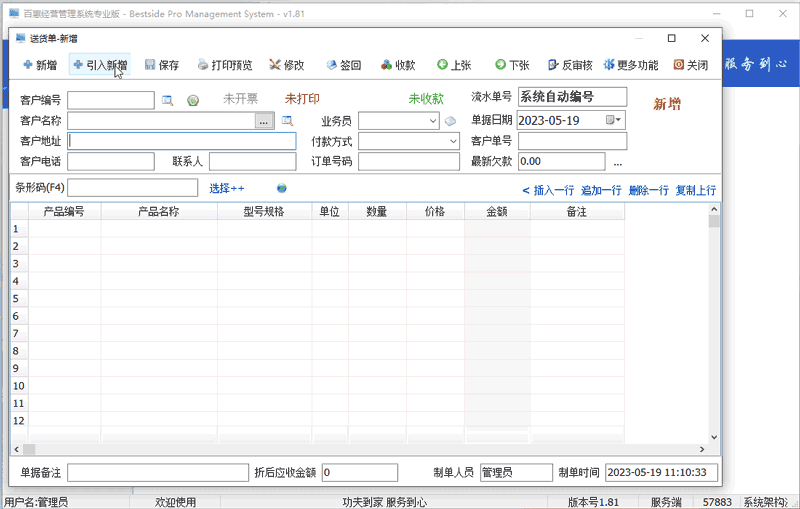The height and width of the screenshot is (509, 800).
Task: Save the delivery note with 保存
Action: pyautogui.click(x=162, y=65)
